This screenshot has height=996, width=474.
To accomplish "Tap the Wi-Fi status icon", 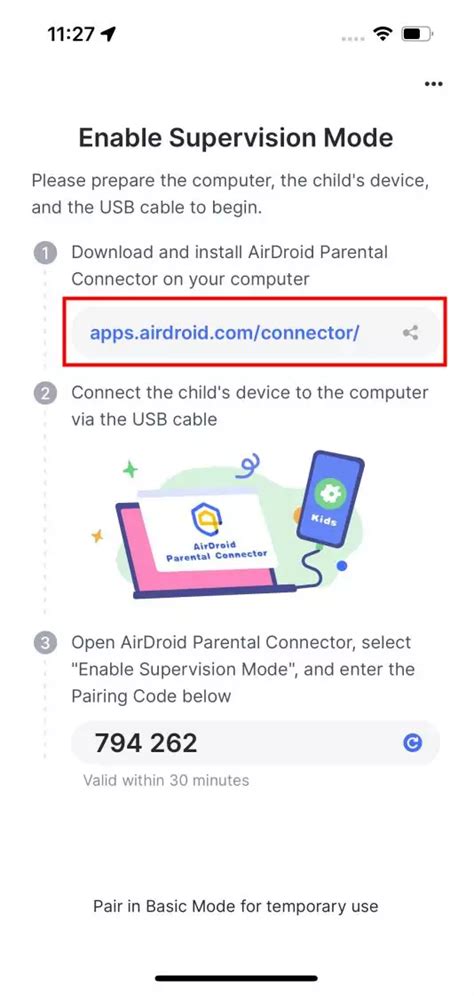I will [x=383, y=35].
